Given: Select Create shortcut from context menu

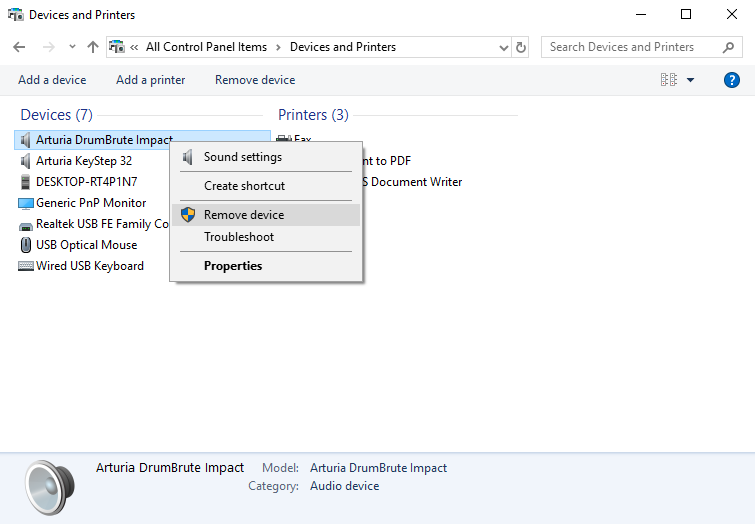Looking at the screenshot, I should 266,186.
